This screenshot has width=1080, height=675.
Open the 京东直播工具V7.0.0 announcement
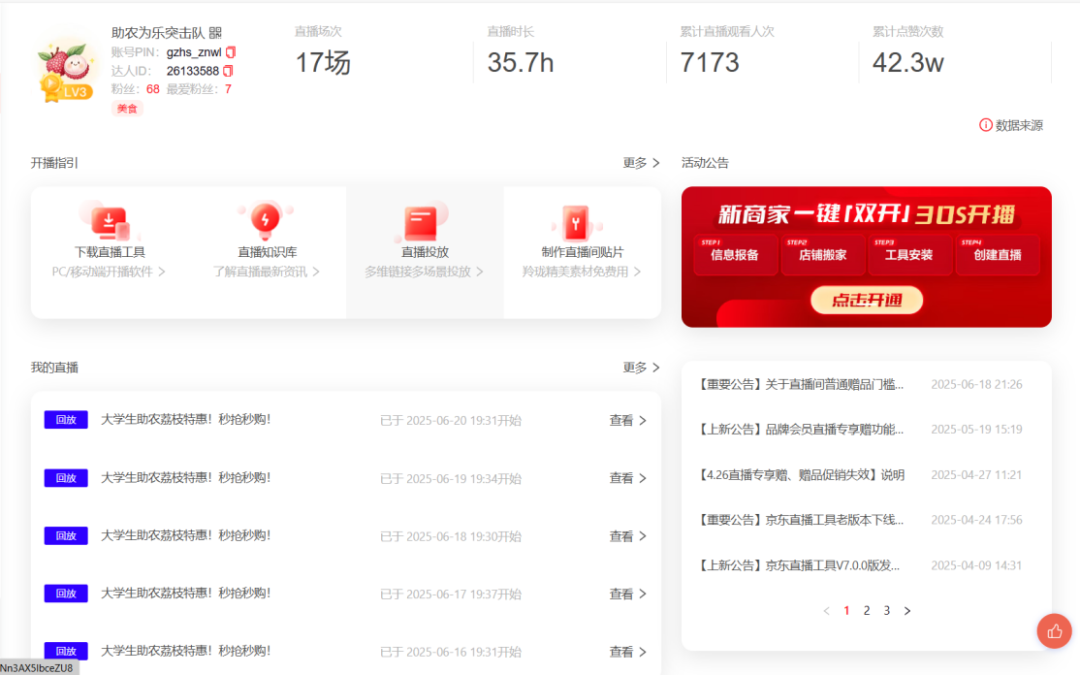click(801, 565)
